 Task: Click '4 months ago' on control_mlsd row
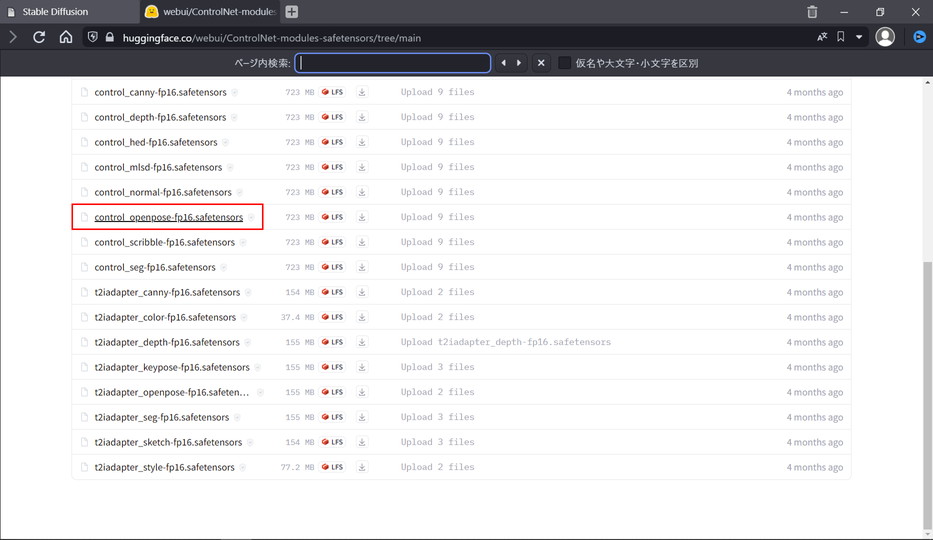(x=815, y=167)
